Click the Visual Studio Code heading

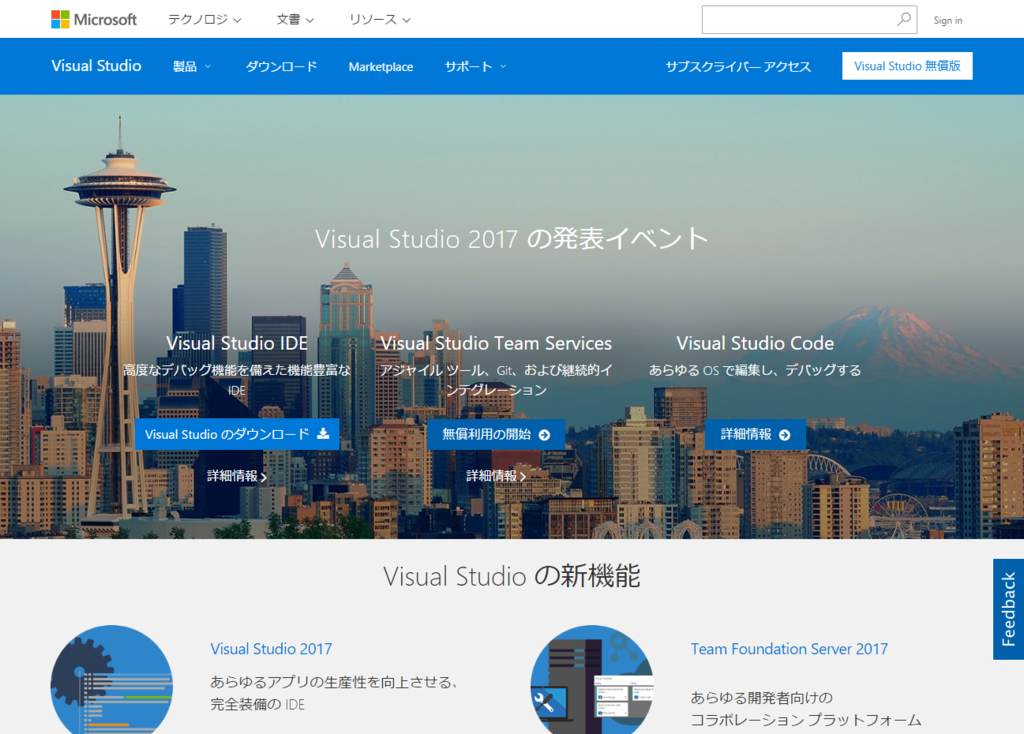755,343
